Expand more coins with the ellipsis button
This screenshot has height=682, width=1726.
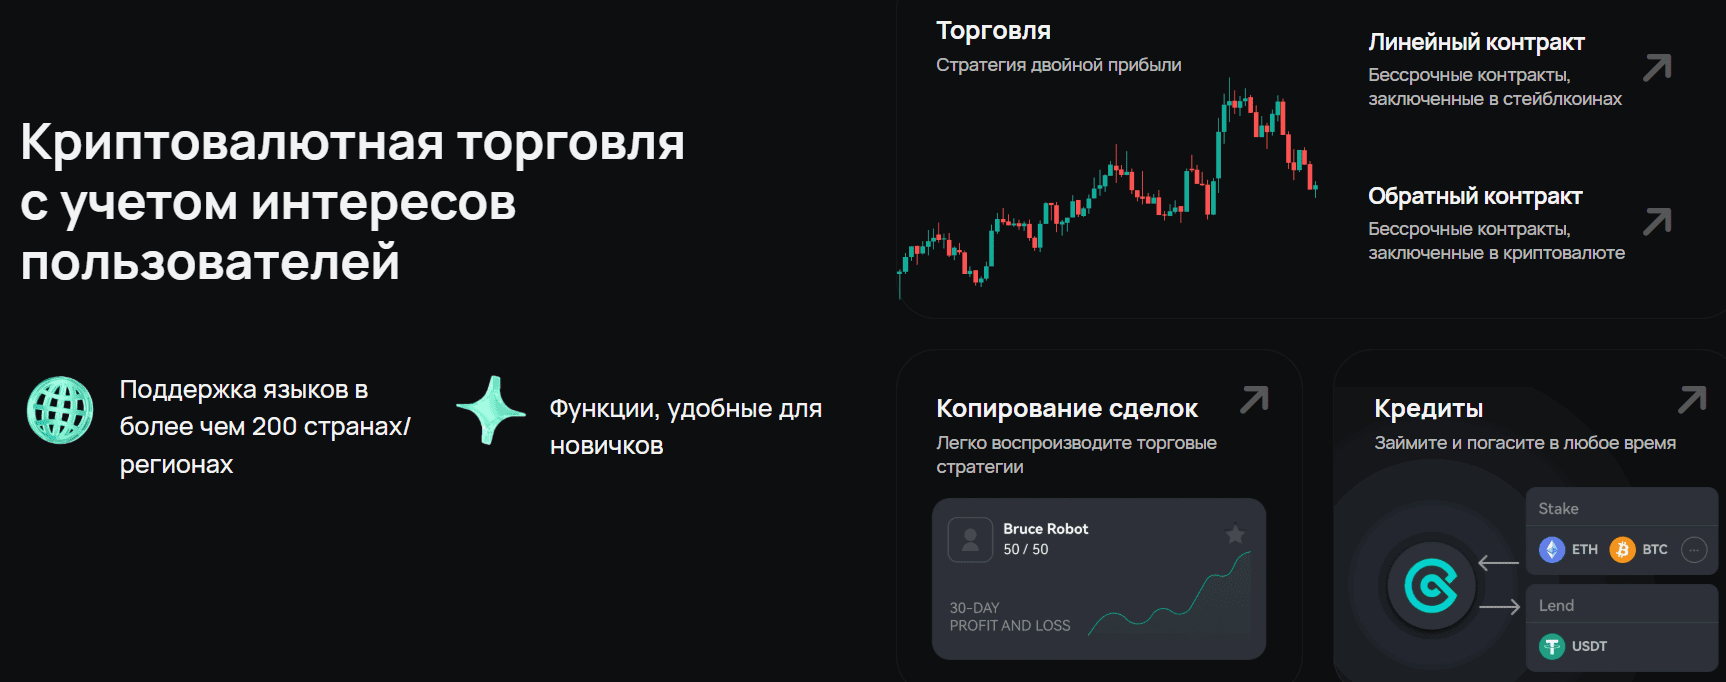pos(1694,549)
